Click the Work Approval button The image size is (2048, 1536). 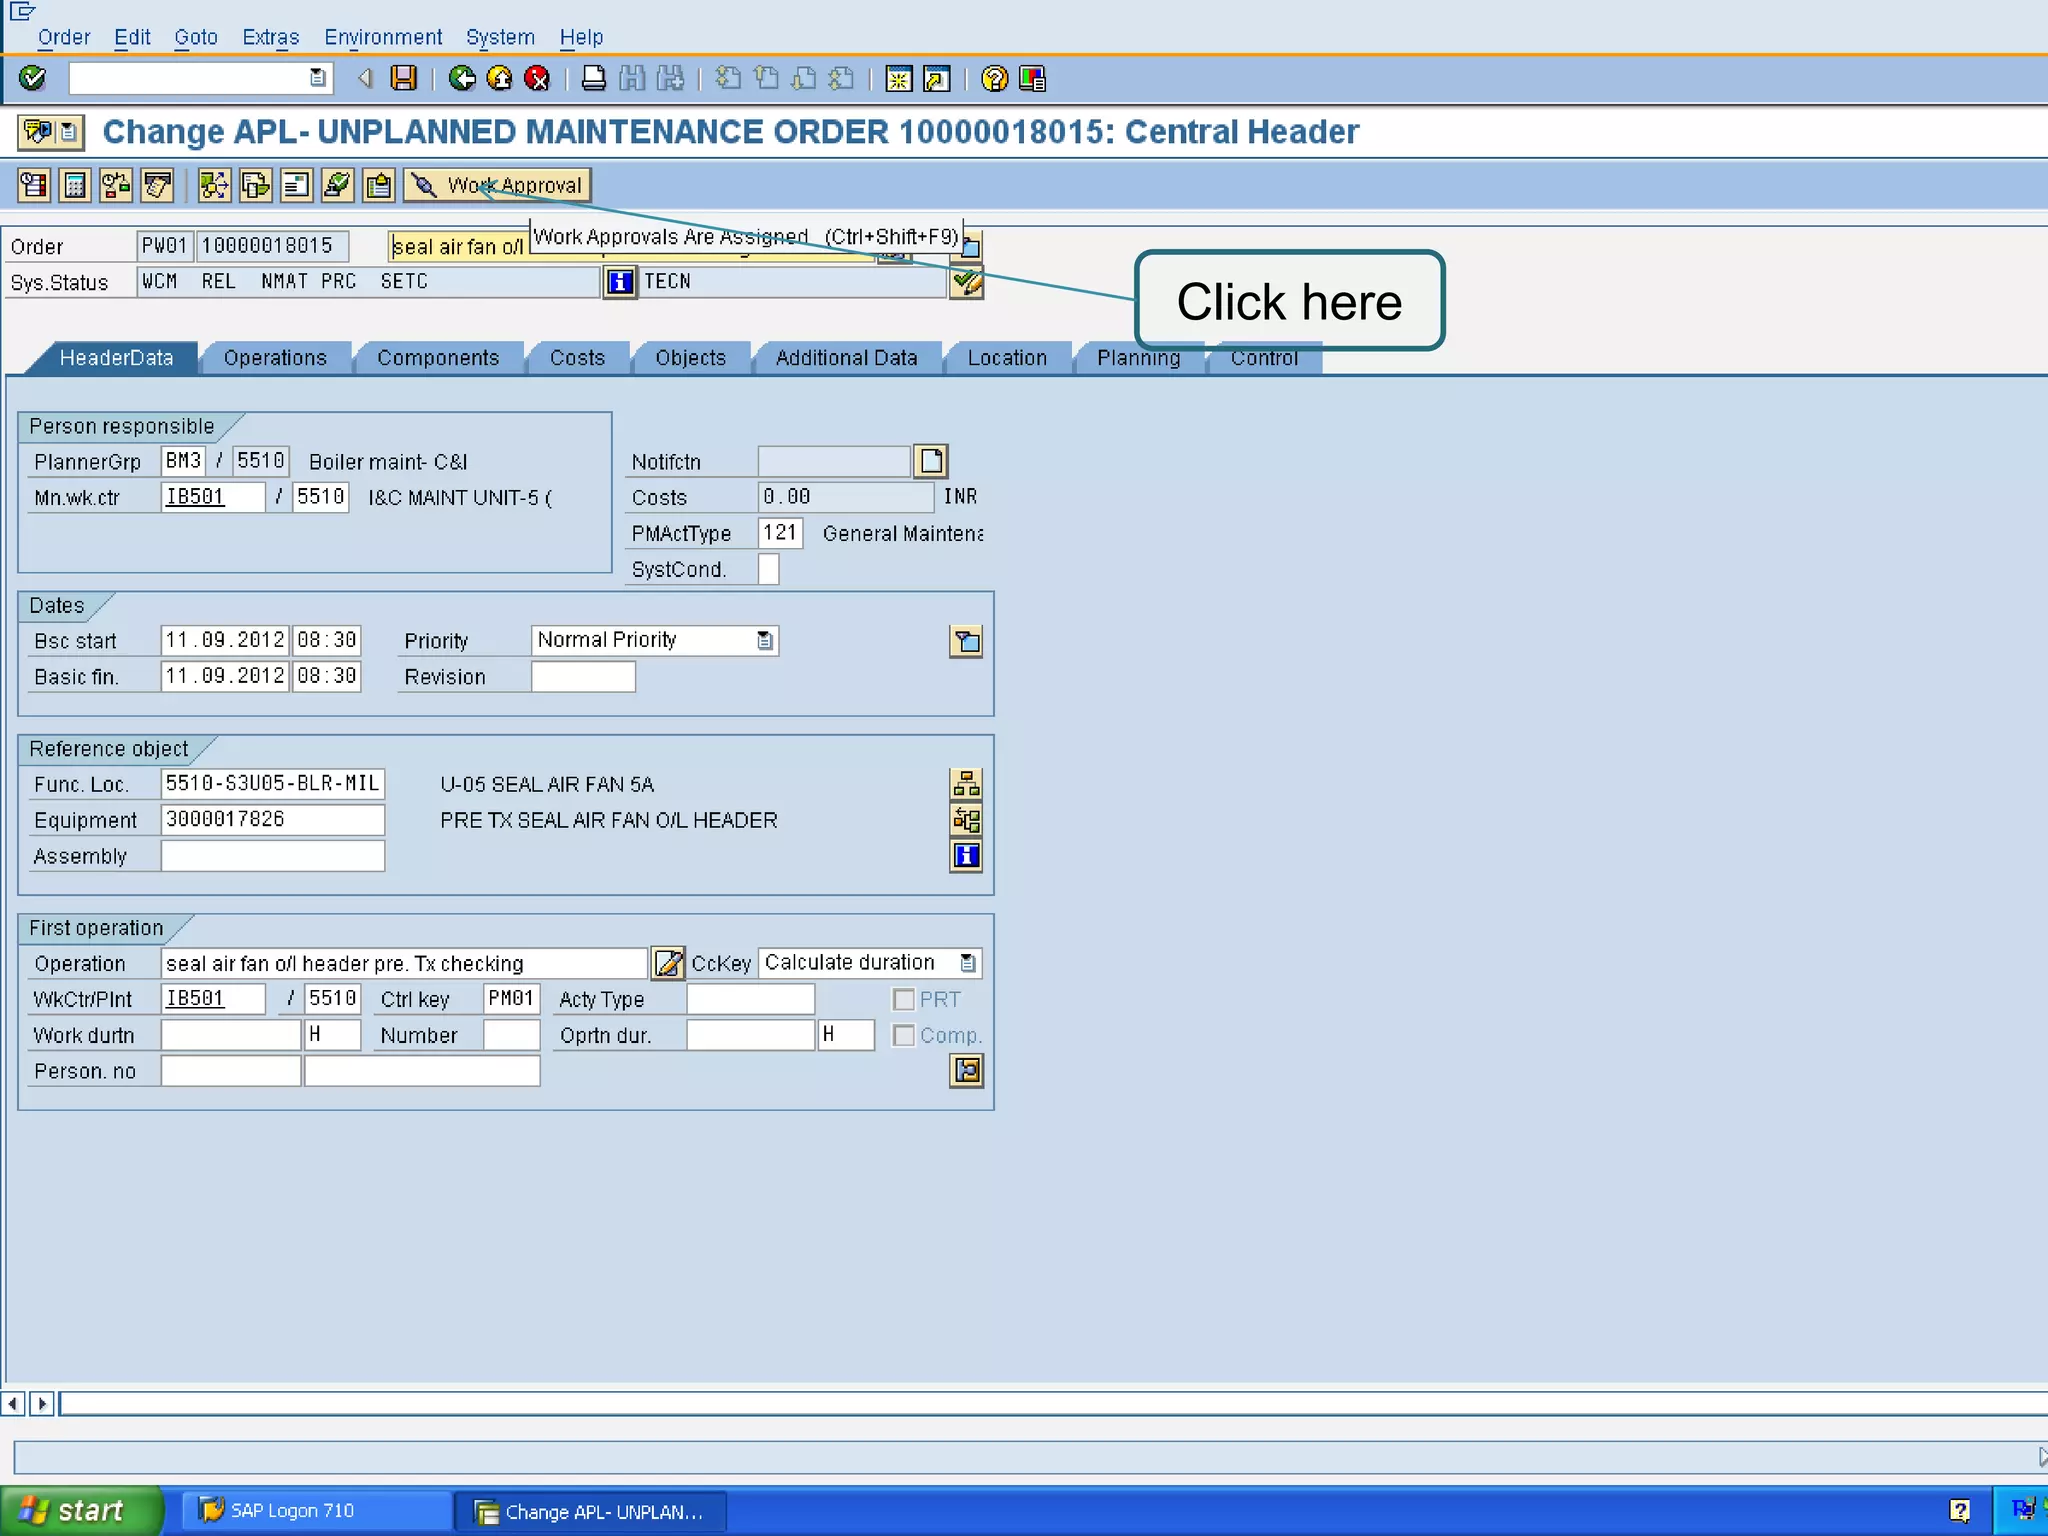[x=498, y=185]
